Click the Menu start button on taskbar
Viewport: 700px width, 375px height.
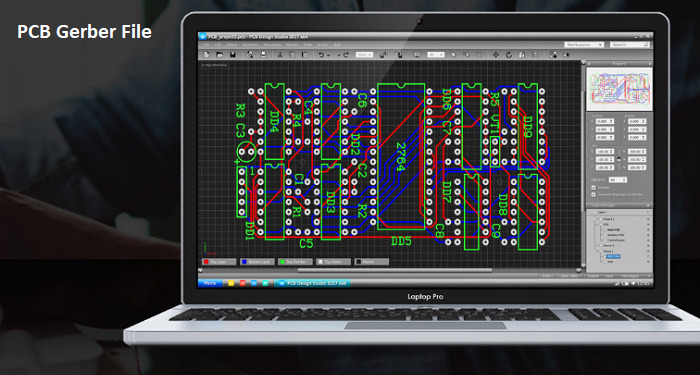[x=210, y=283]
